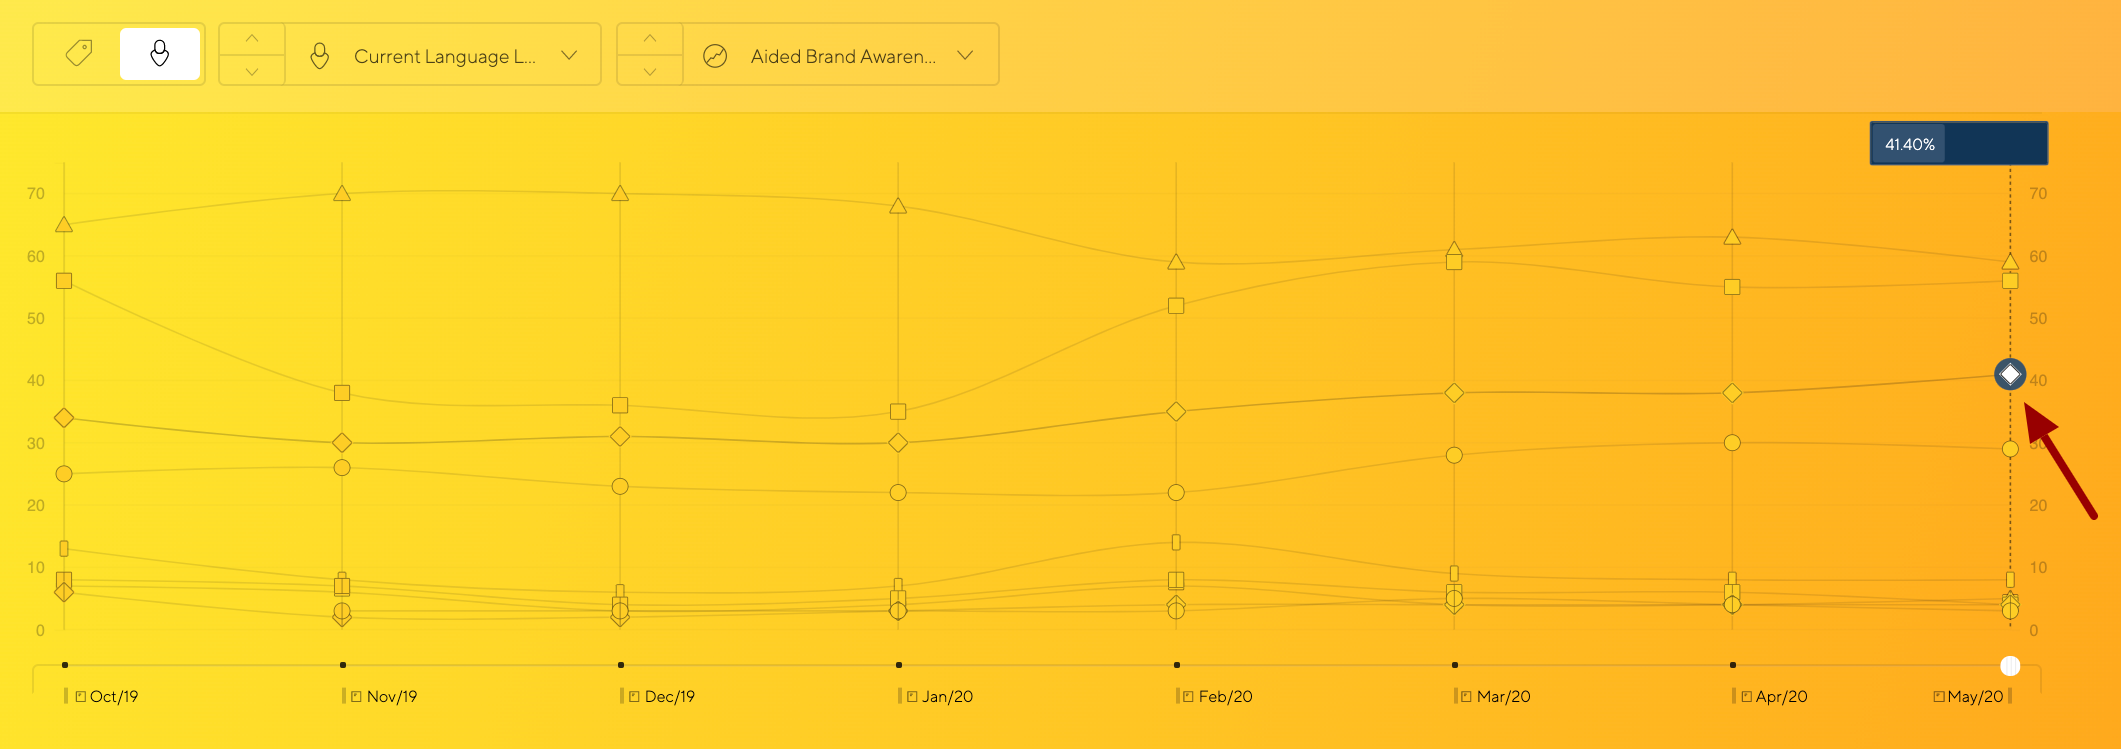
Task: Click the 41.40% tooltip label
Action: (1910, 144)
